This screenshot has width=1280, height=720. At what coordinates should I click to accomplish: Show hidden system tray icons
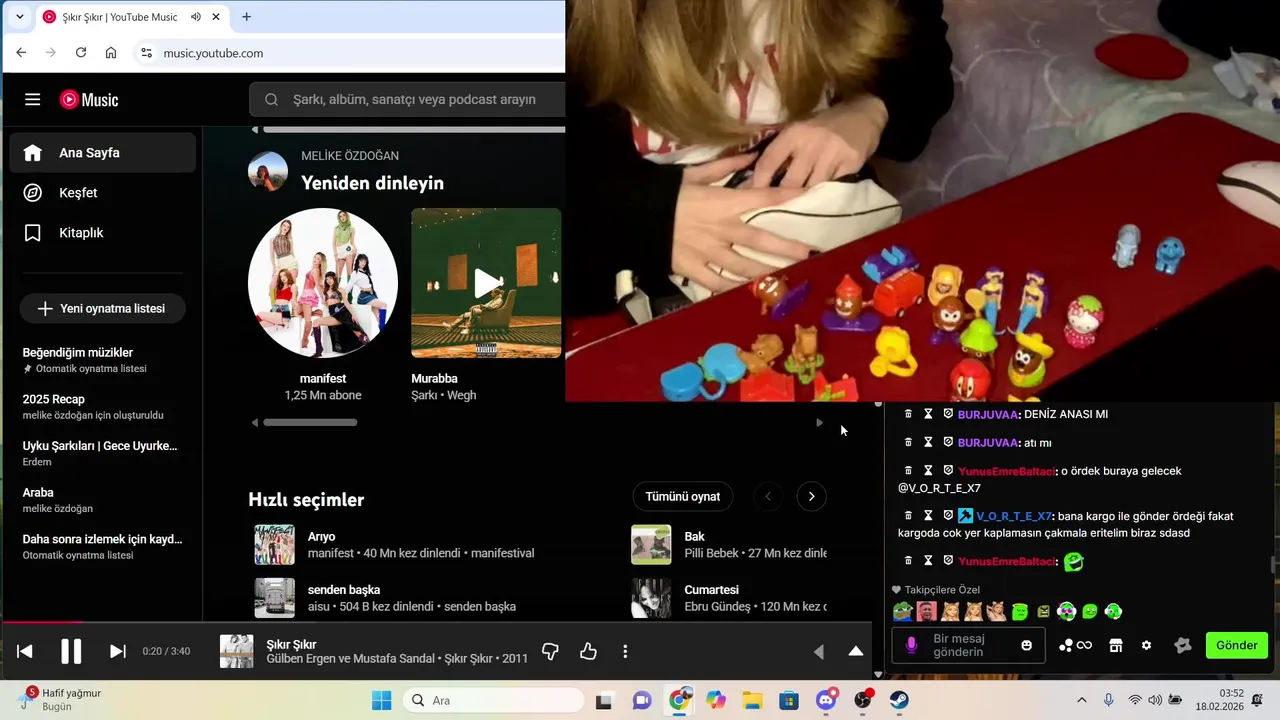click(x=1081, y=701)
